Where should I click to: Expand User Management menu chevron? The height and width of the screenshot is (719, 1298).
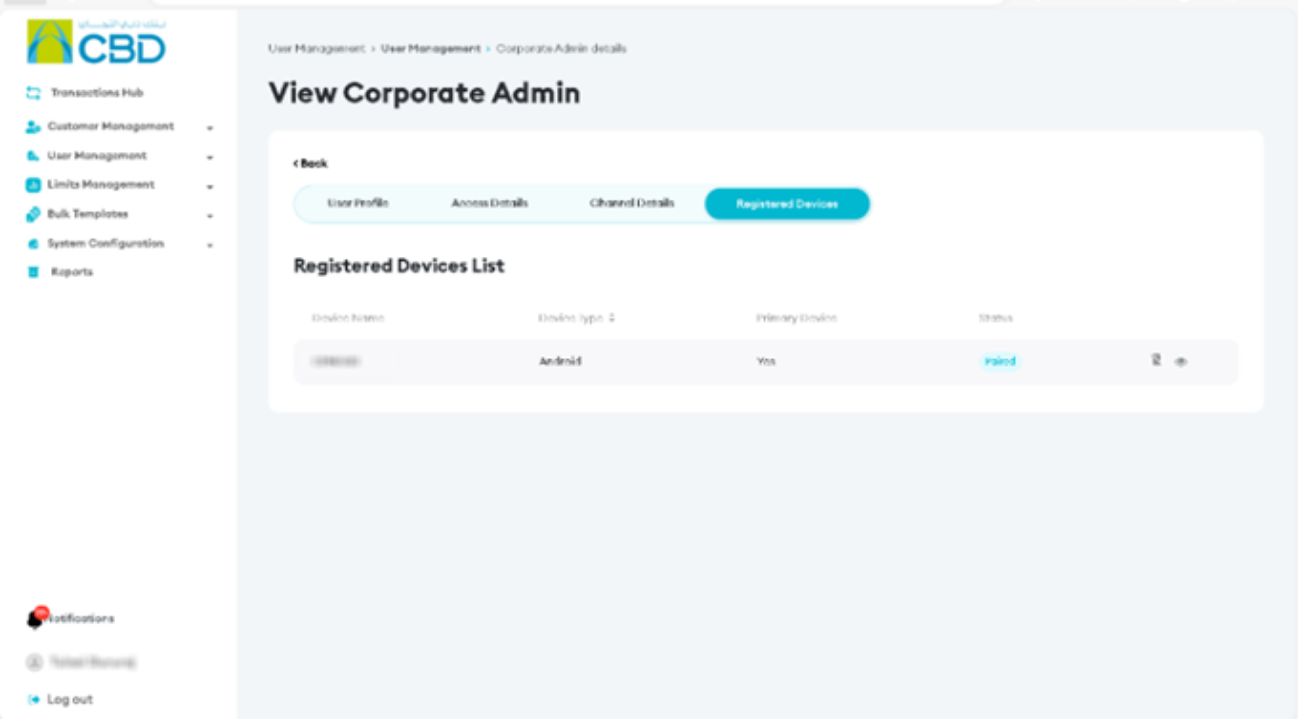click(210, 157)
